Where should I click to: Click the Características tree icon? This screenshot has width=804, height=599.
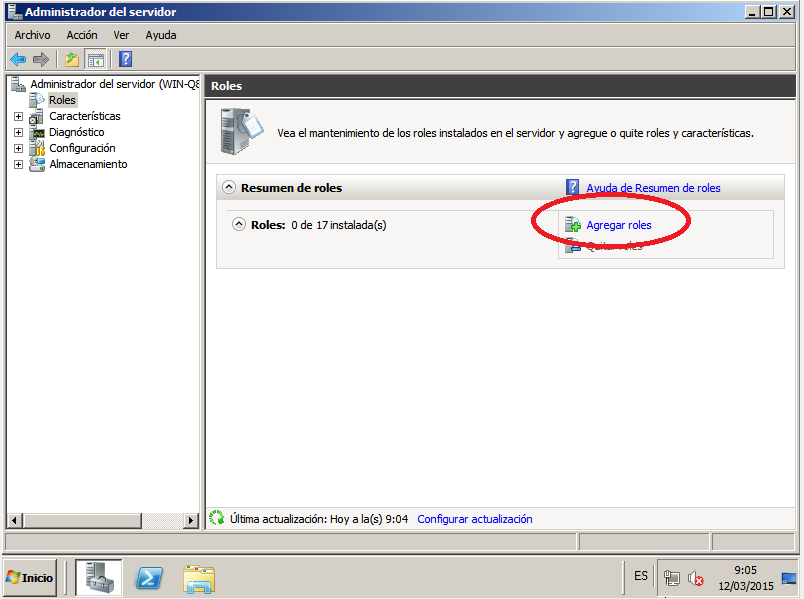pos(36,116)
